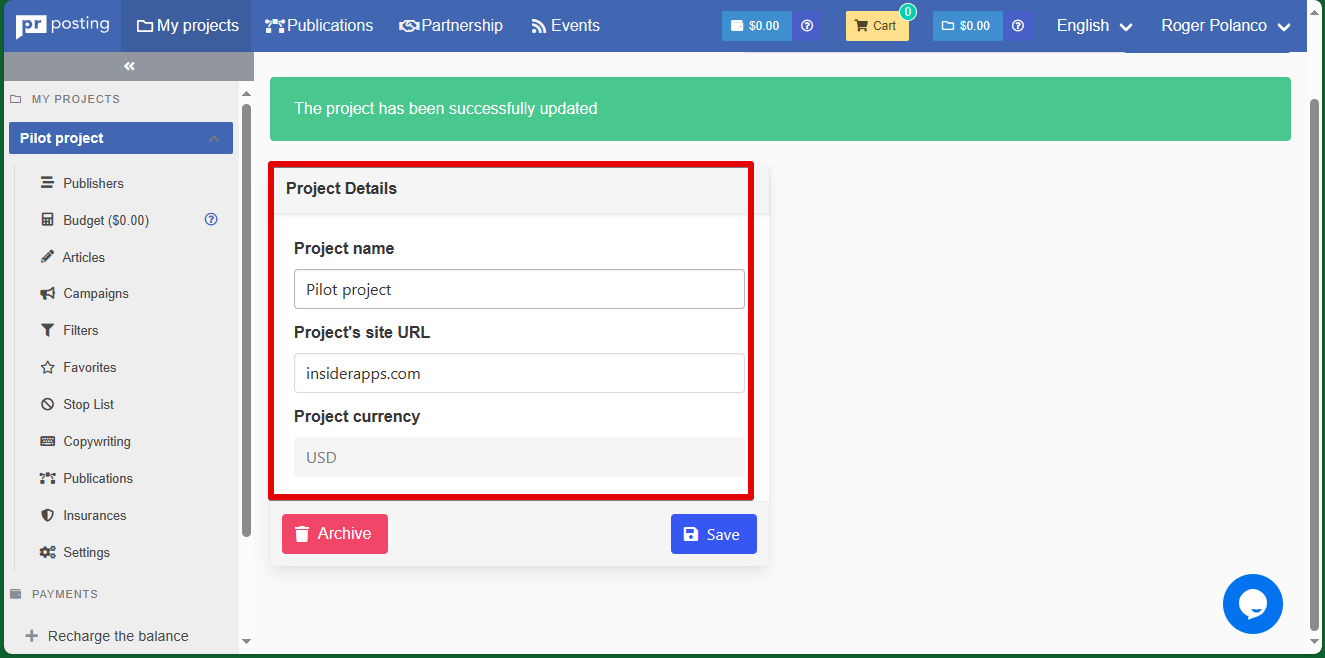
Task: Open project Settings gears item
Action: coord(86,553)
